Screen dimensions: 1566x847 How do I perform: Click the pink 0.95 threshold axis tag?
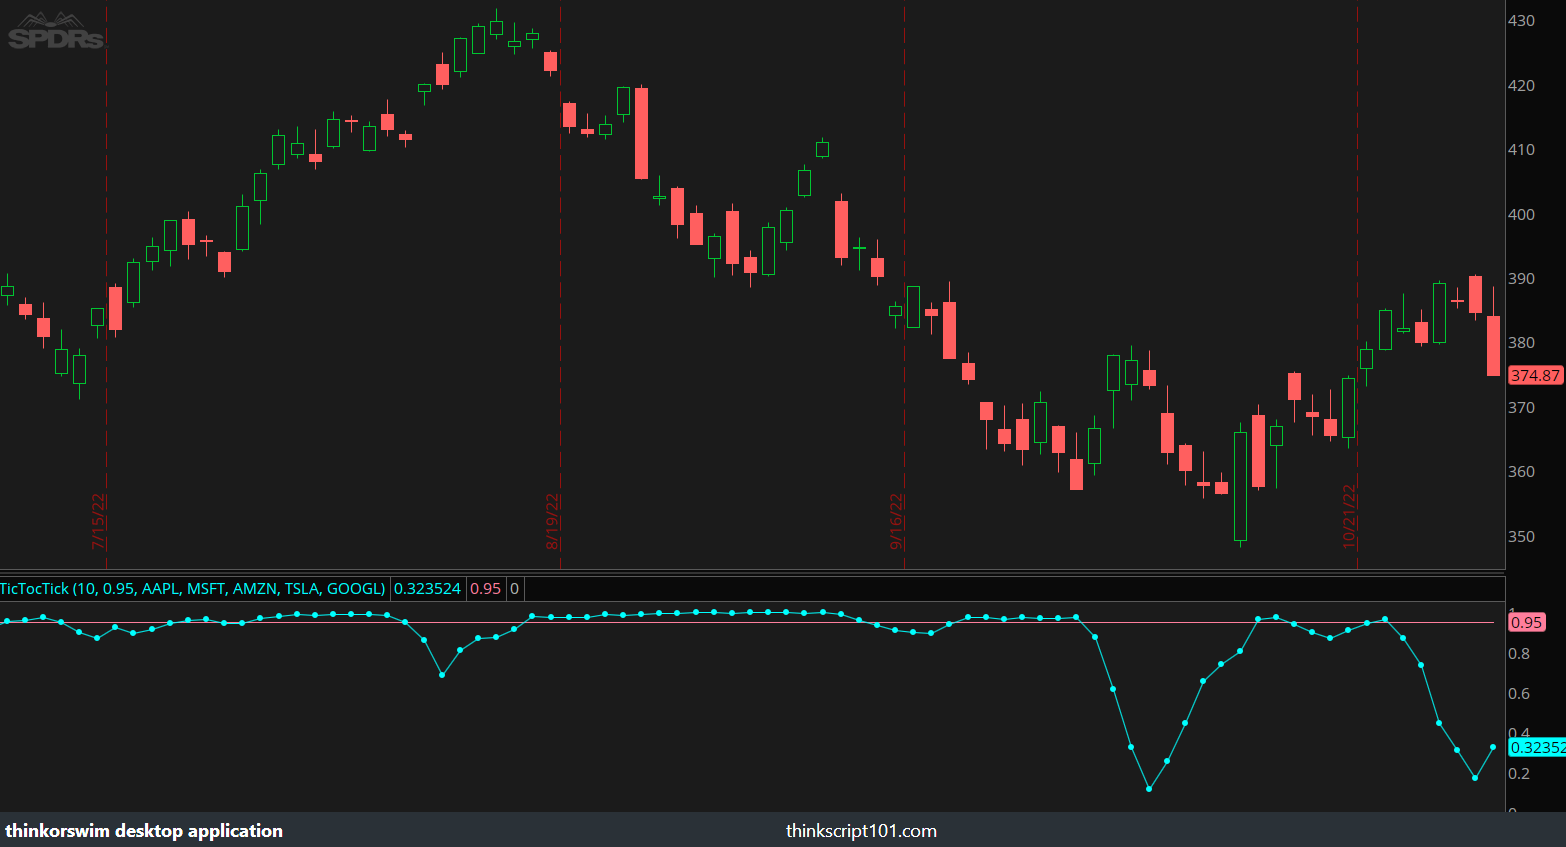(x=1527, y=622)
